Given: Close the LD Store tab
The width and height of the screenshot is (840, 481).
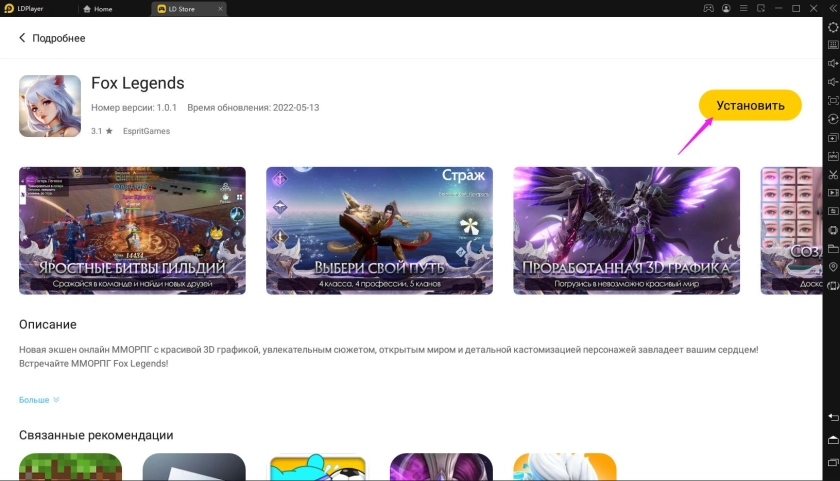Looking at the screenshot, I should pyautogui.click(x=220, y=8).
